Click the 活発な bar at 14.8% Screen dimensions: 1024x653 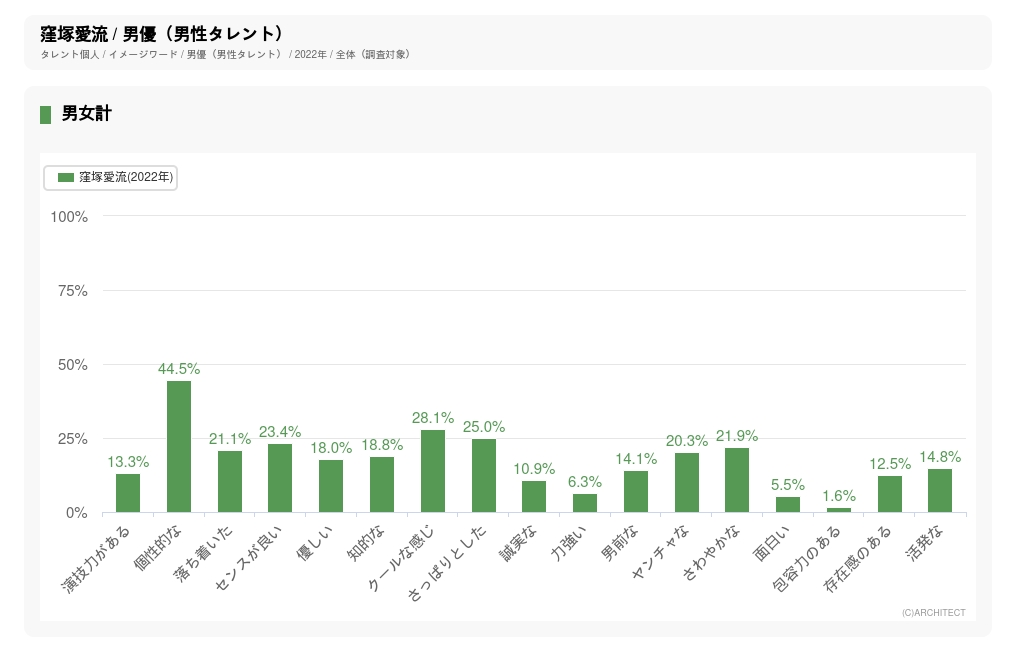point(940,491)
